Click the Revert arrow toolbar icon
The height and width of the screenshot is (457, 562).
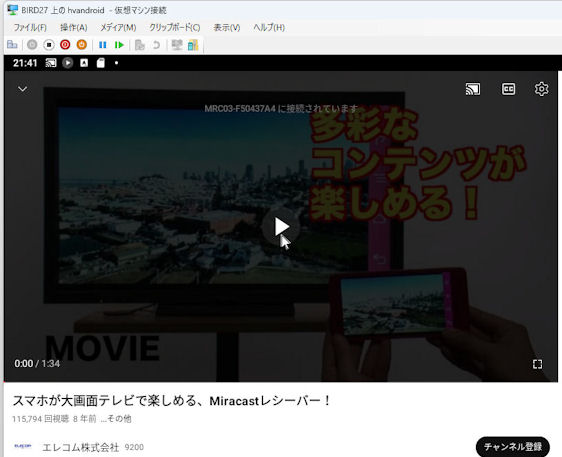(x=156, y=45)
